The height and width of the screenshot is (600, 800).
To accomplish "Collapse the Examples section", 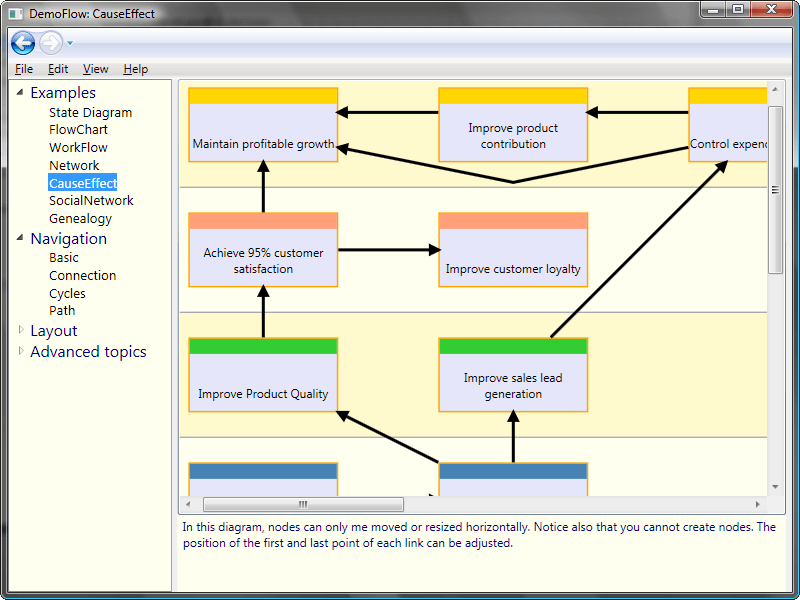I will tap(19, 92).
